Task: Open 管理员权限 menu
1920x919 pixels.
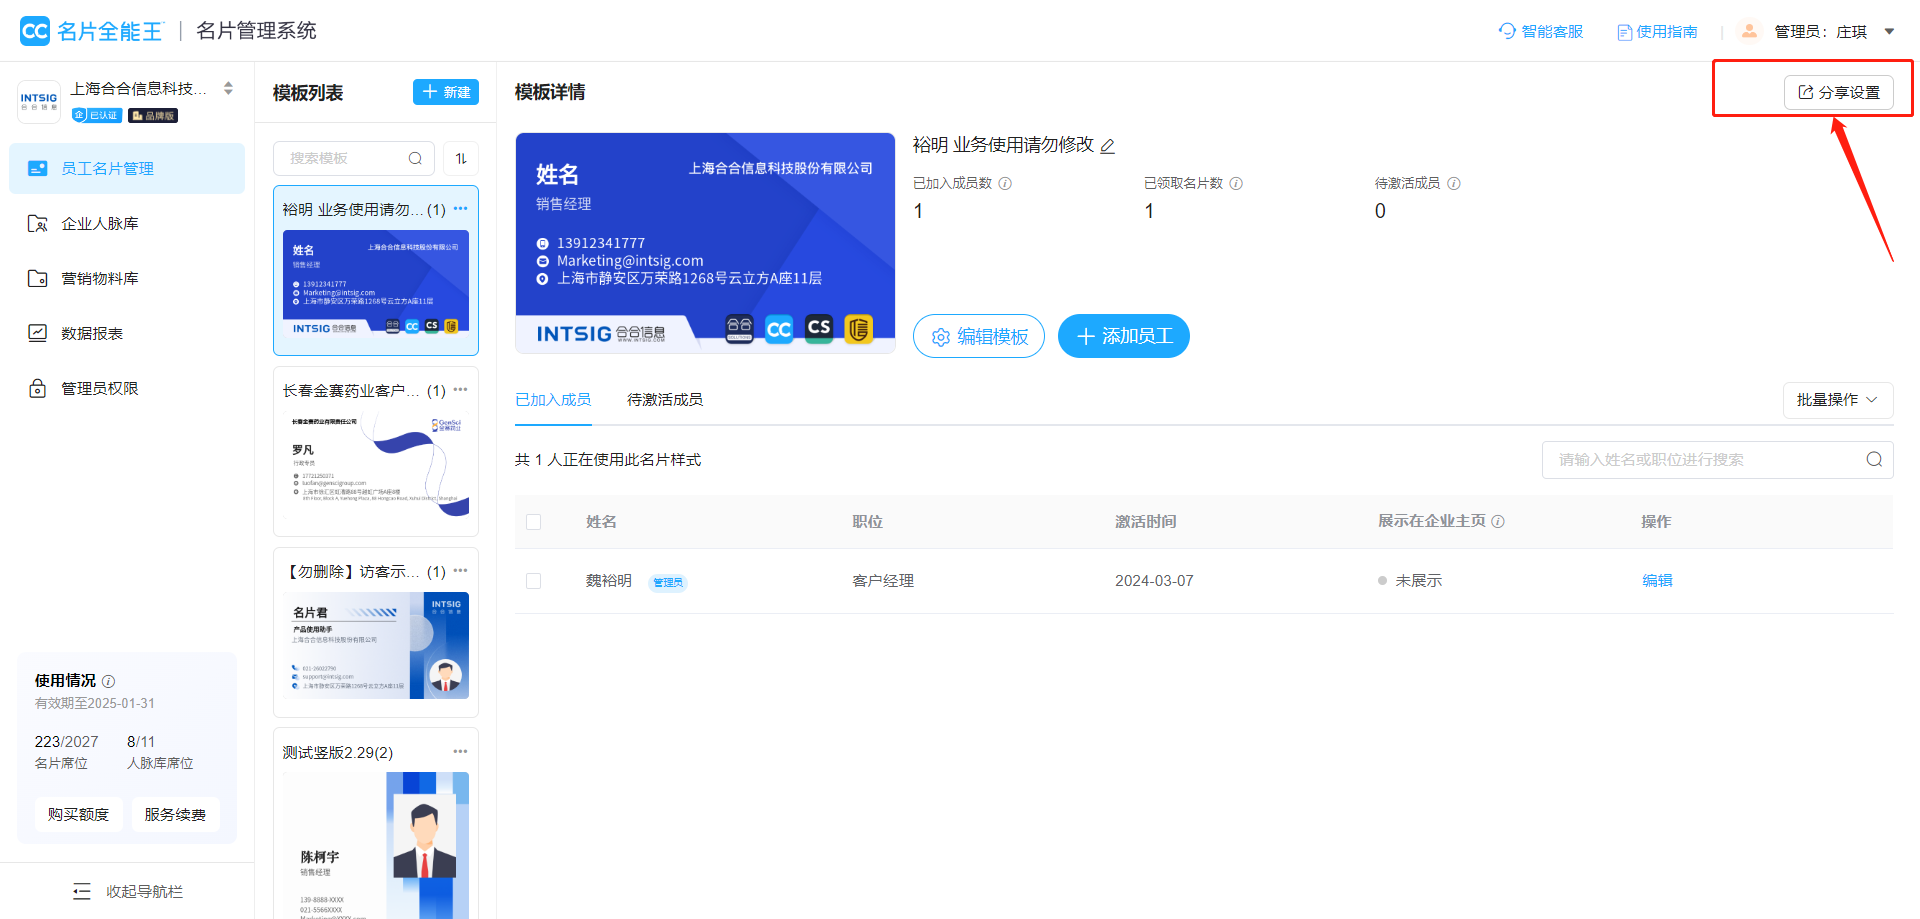Action: click(x=127, y=388)
